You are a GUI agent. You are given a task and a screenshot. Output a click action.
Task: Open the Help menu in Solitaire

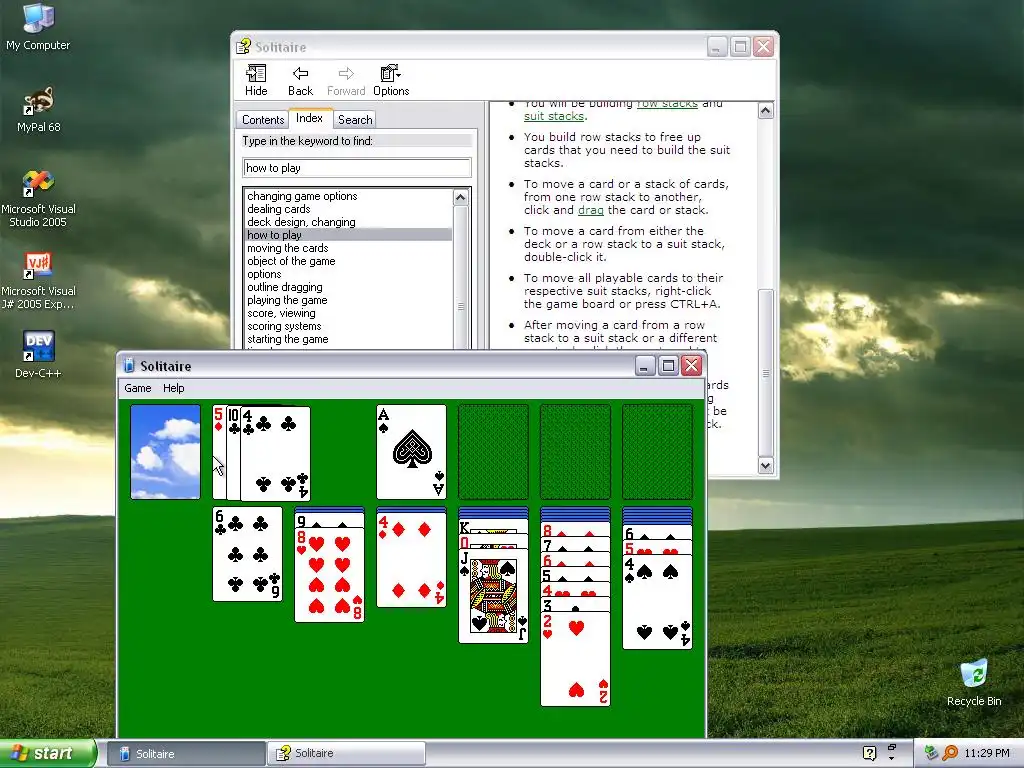click(174, 388)
